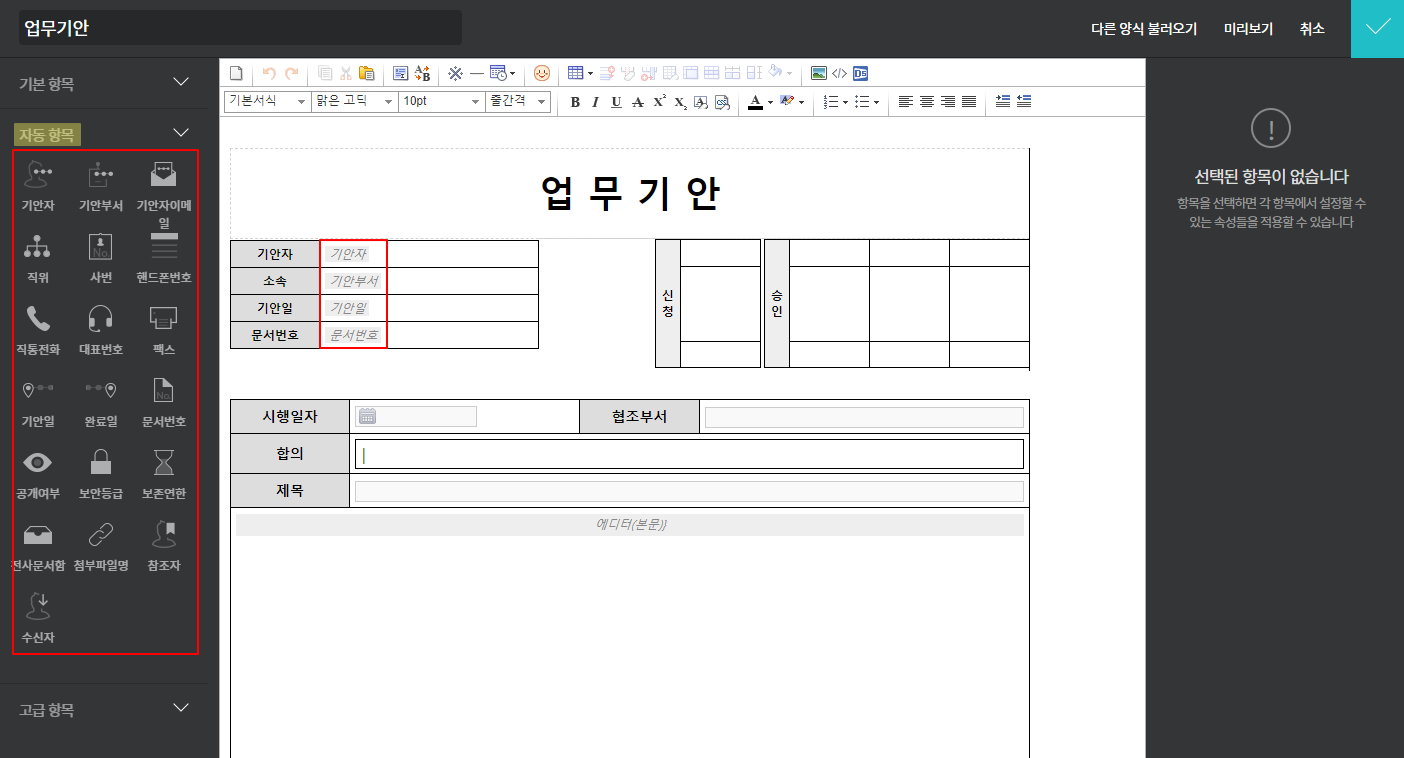Apply superscript formatting
This screenshot has height=758, width=1404.
click(659, 102)
